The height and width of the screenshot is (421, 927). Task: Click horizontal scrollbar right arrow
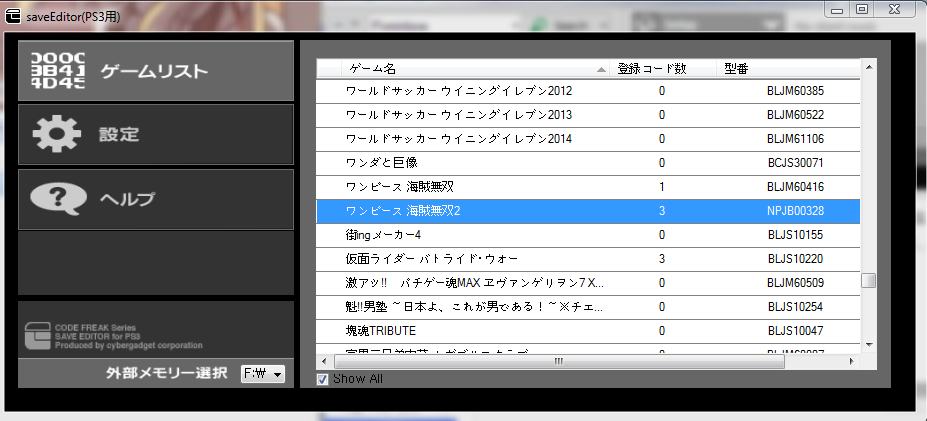click(x=851, y=361)
